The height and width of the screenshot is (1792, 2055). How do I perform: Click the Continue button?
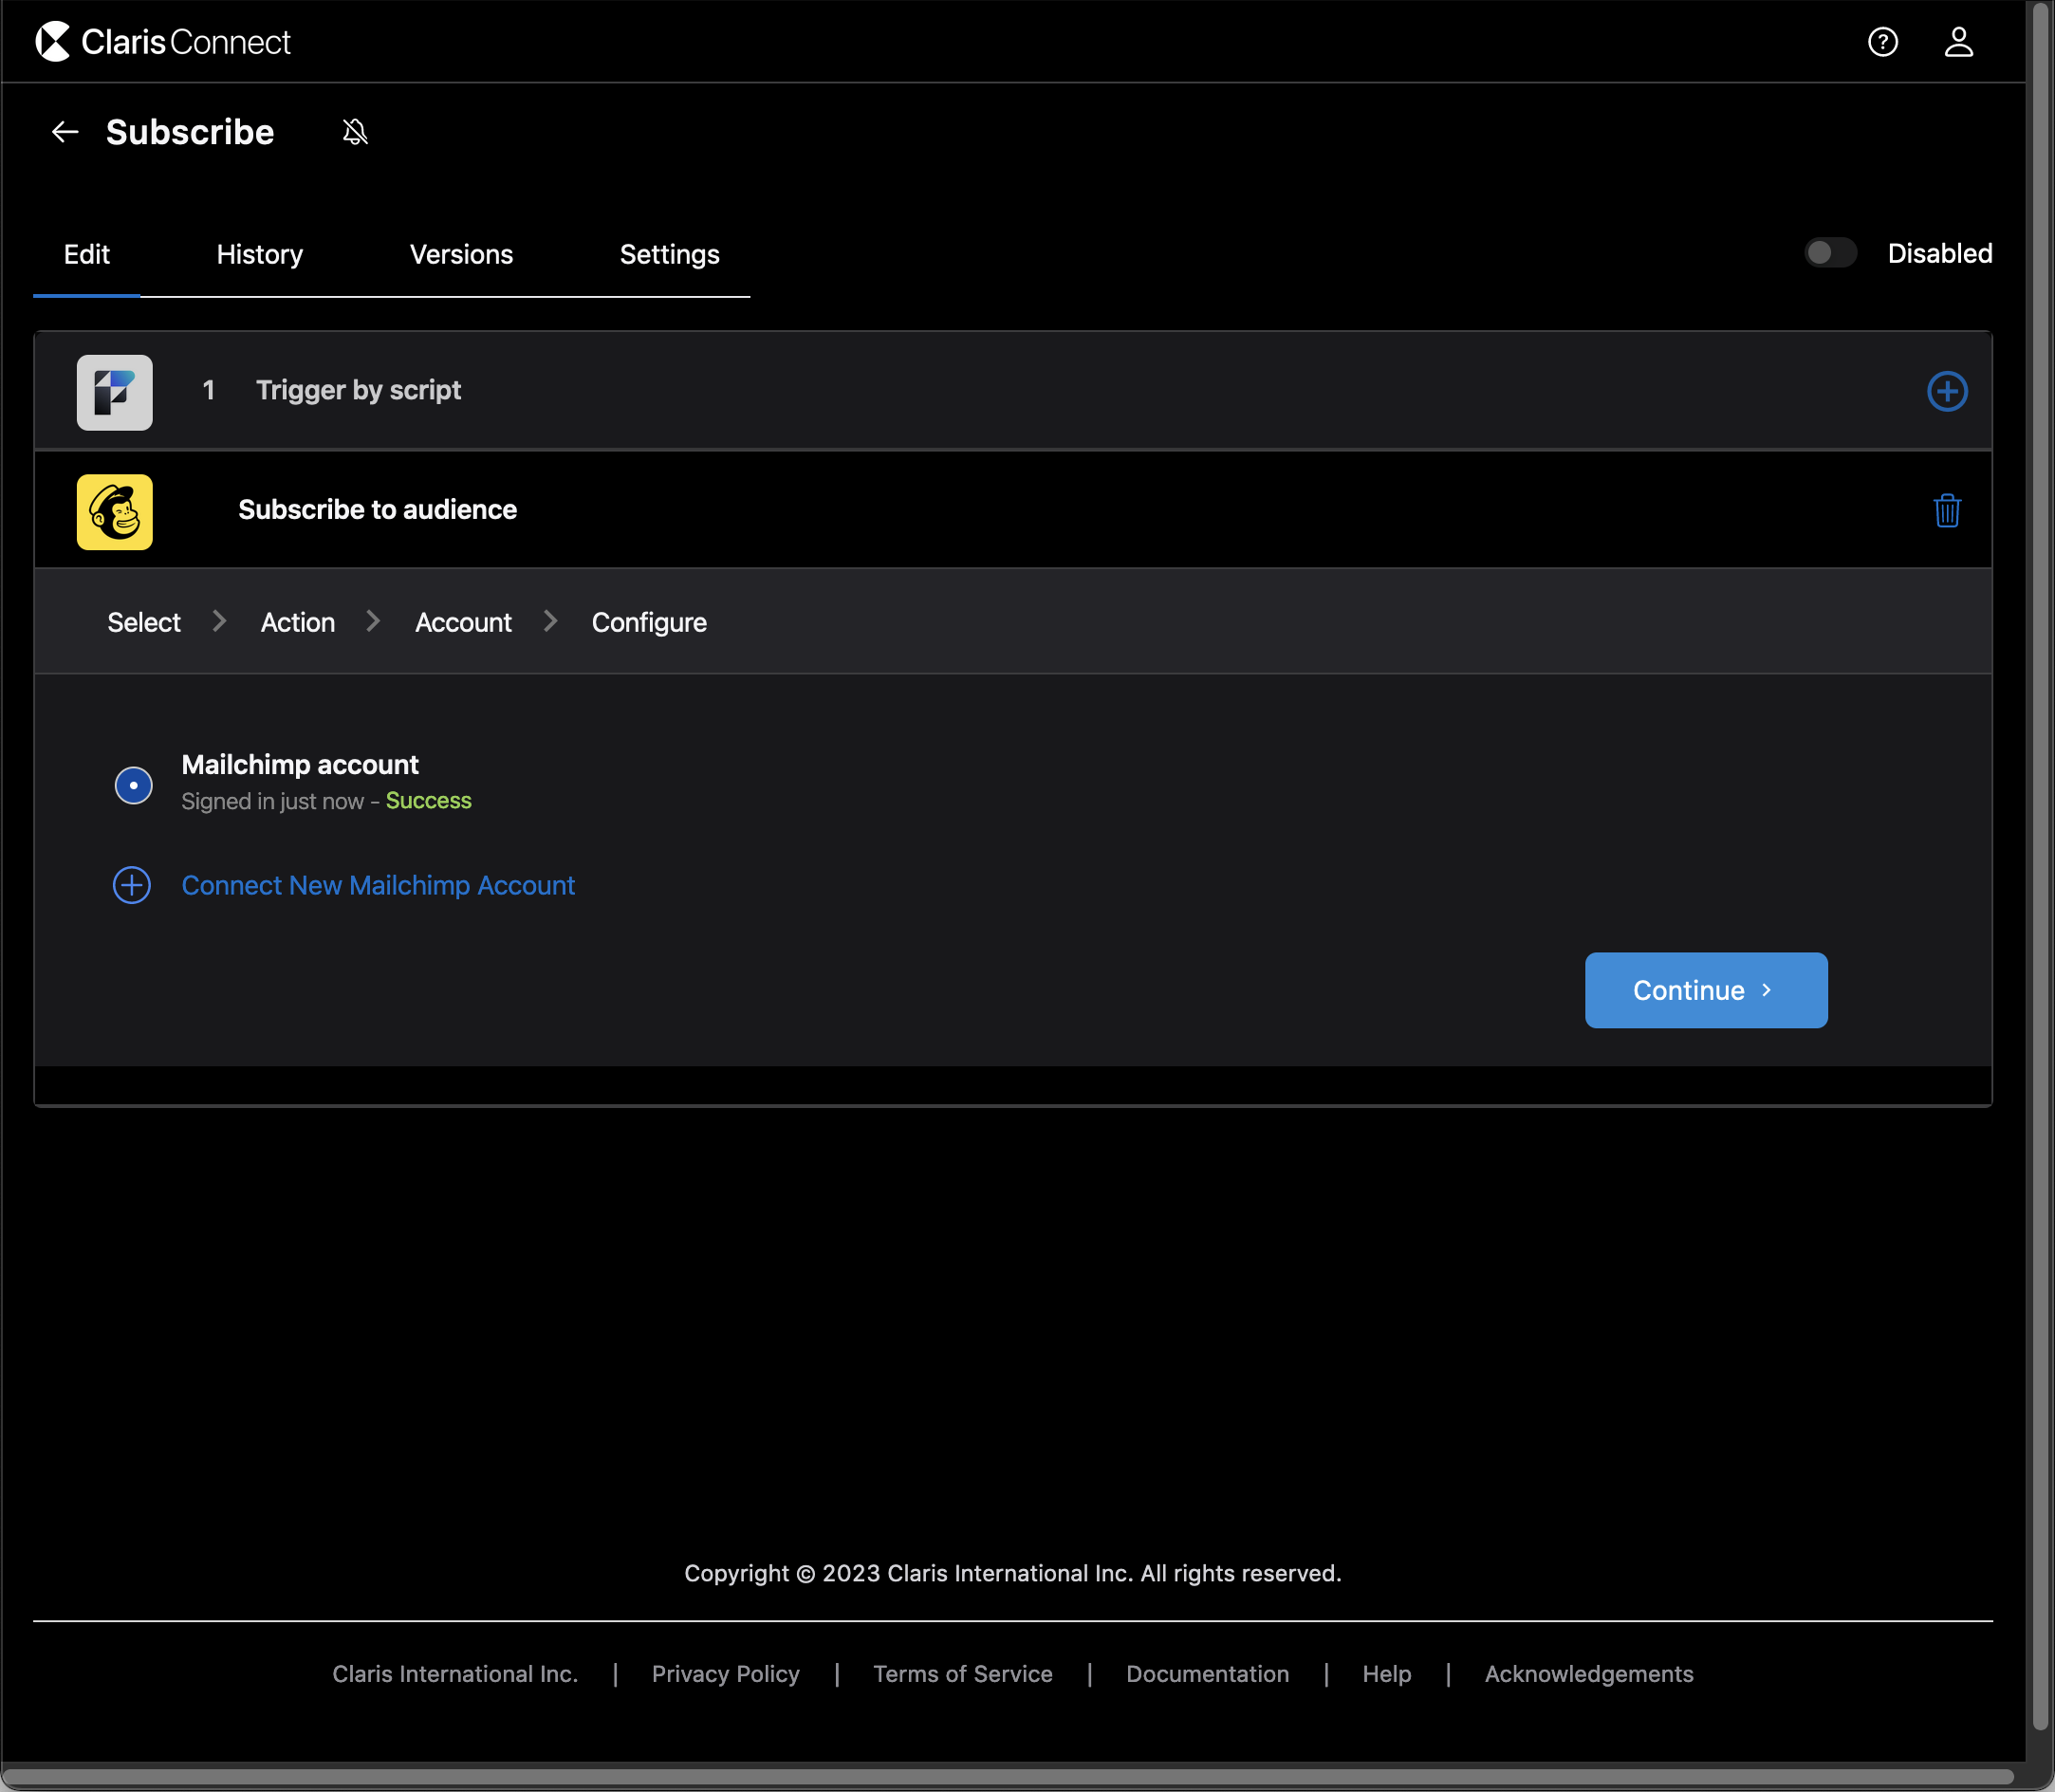click(x=1704, y=990)
